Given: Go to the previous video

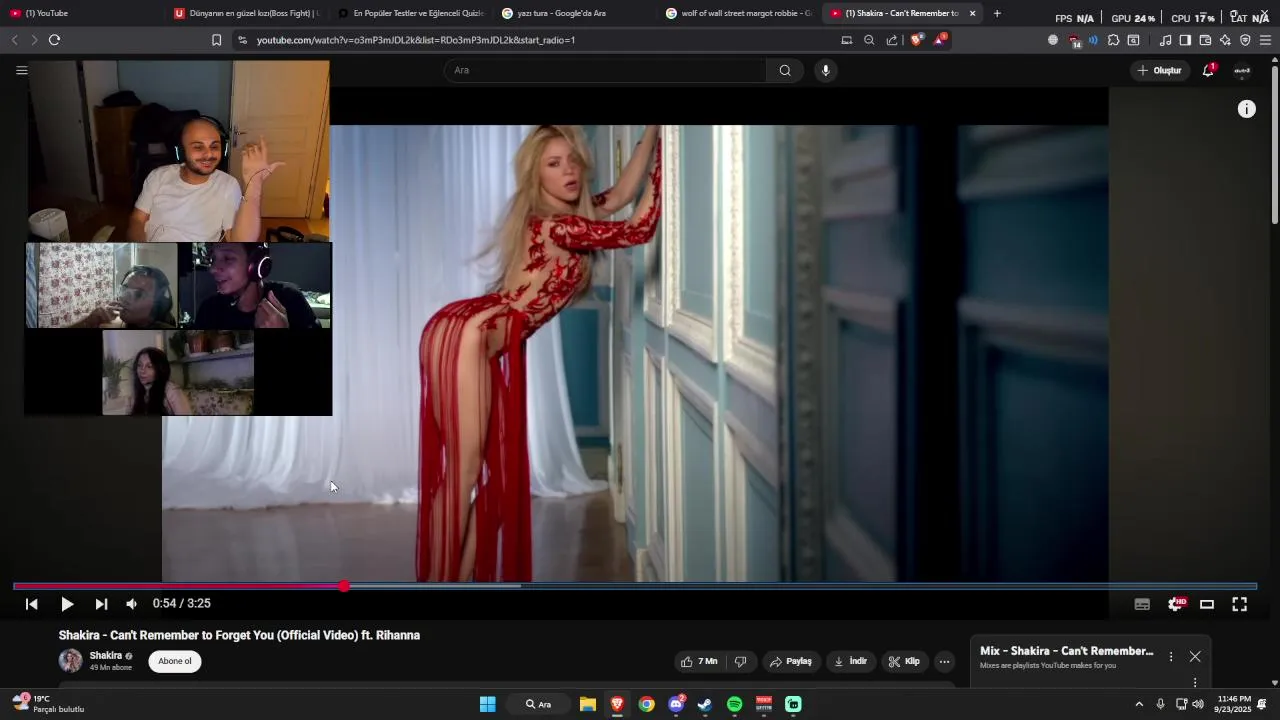Looking at the screenshot, I should [x=31, y=604].
